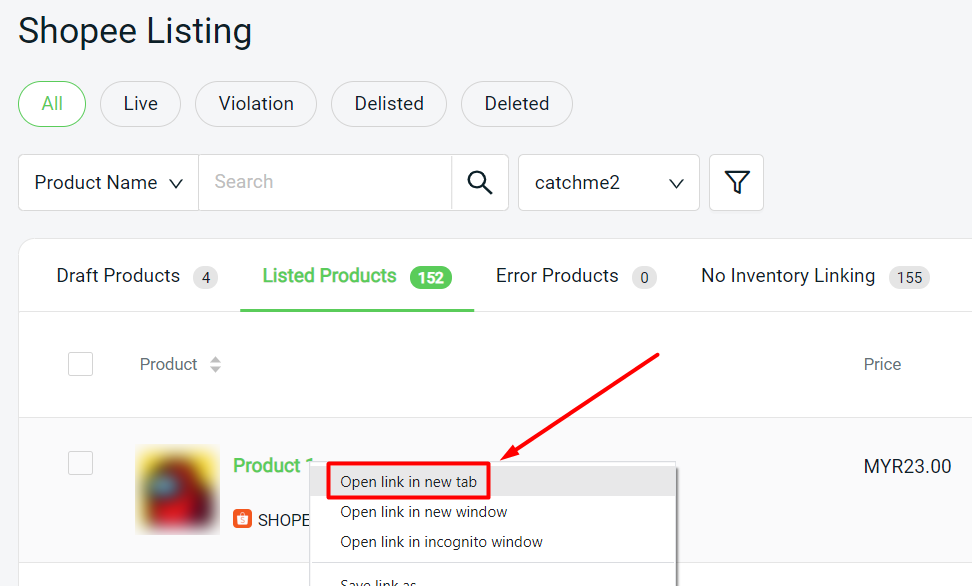Check the first product row checkbox
This screenshot has width=972, height=586.
[x=80, y=463]
